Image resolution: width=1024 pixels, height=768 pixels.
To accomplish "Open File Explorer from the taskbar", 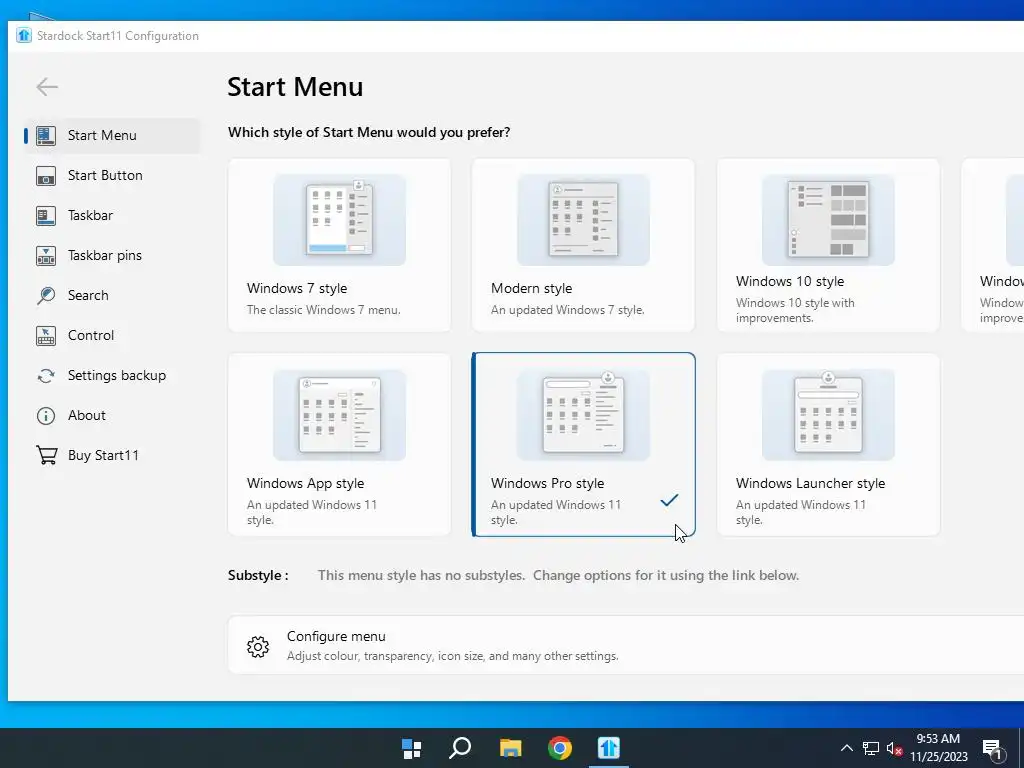I will [511, 748].
